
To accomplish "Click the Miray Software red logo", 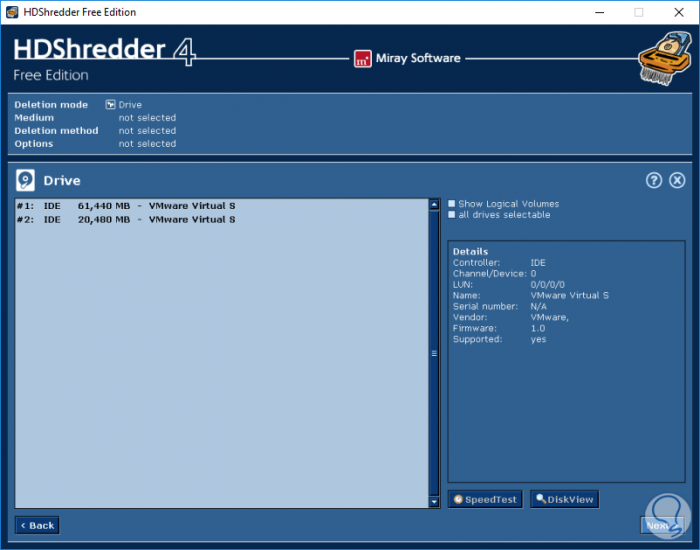I will click(x=362, y=58).
